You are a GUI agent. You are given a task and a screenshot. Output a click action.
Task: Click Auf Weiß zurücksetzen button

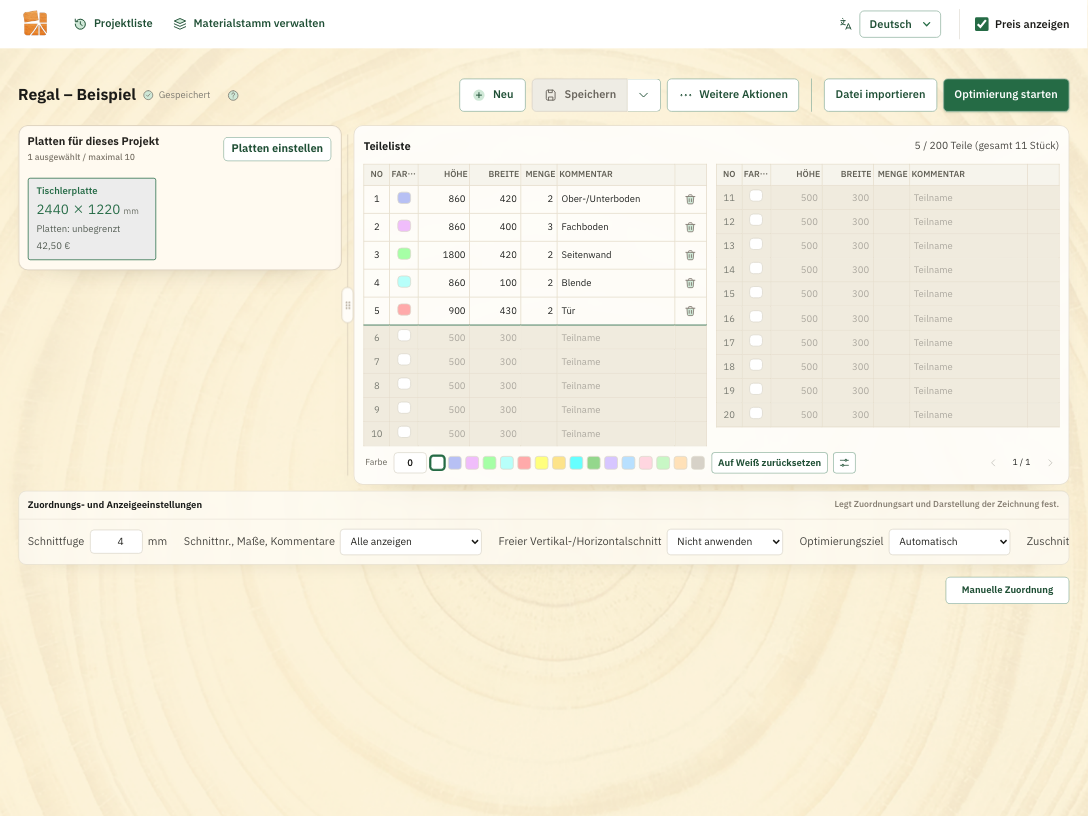[x=769, y=463]
